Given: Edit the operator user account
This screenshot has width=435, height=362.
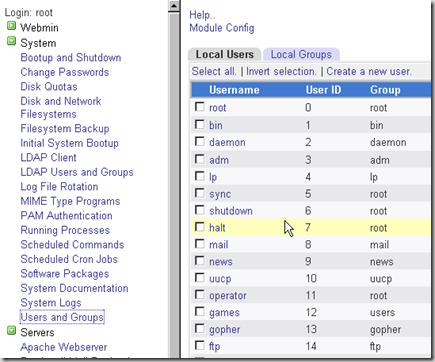Looking at the screenshot, I should click(x=228, y=296).
